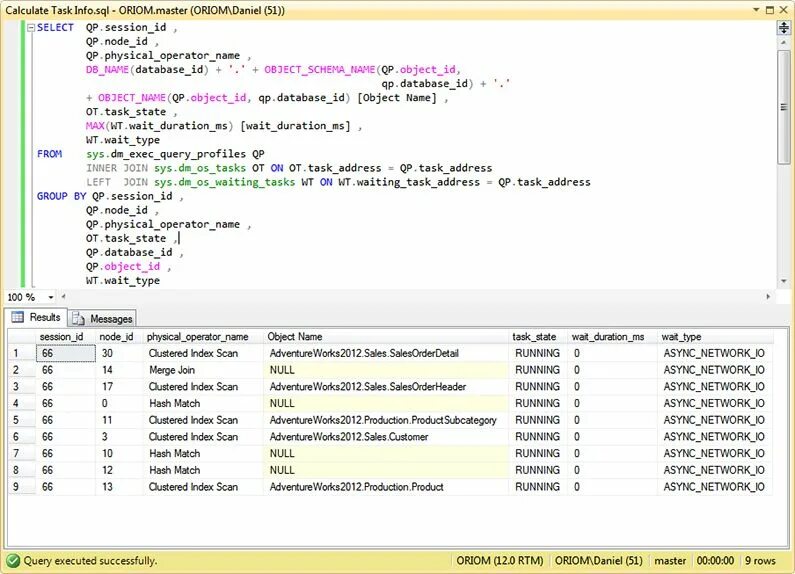Select row header 1 in results
The height and width of the screenshot is (574, 795).
(x=22, y=353)
